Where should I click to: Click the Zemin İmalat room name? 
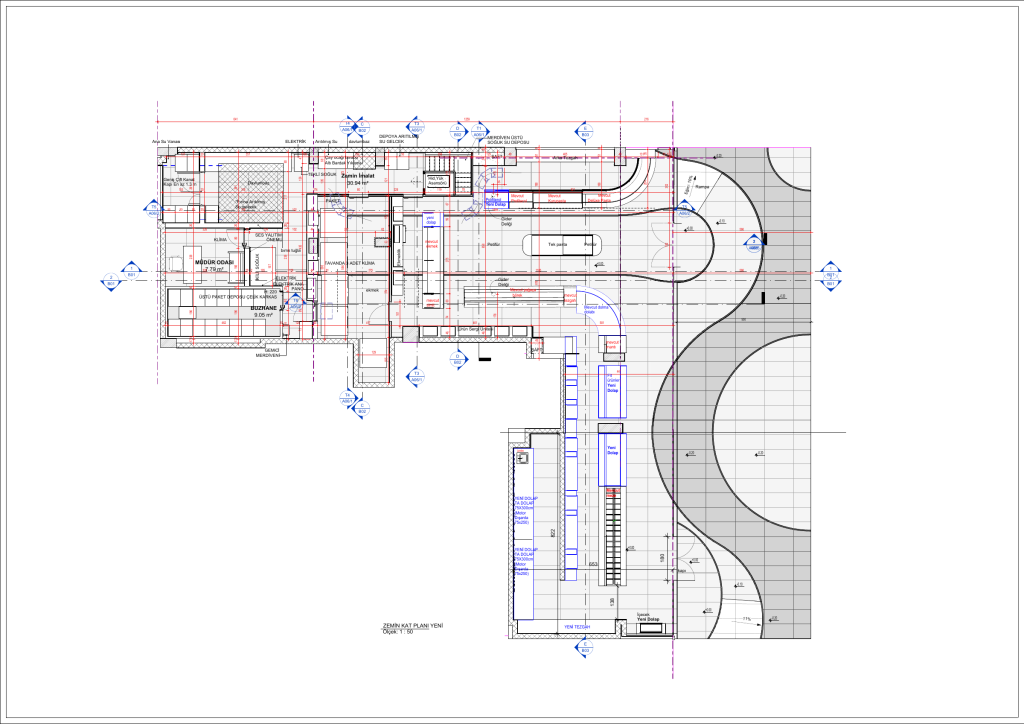click(357, 176)
